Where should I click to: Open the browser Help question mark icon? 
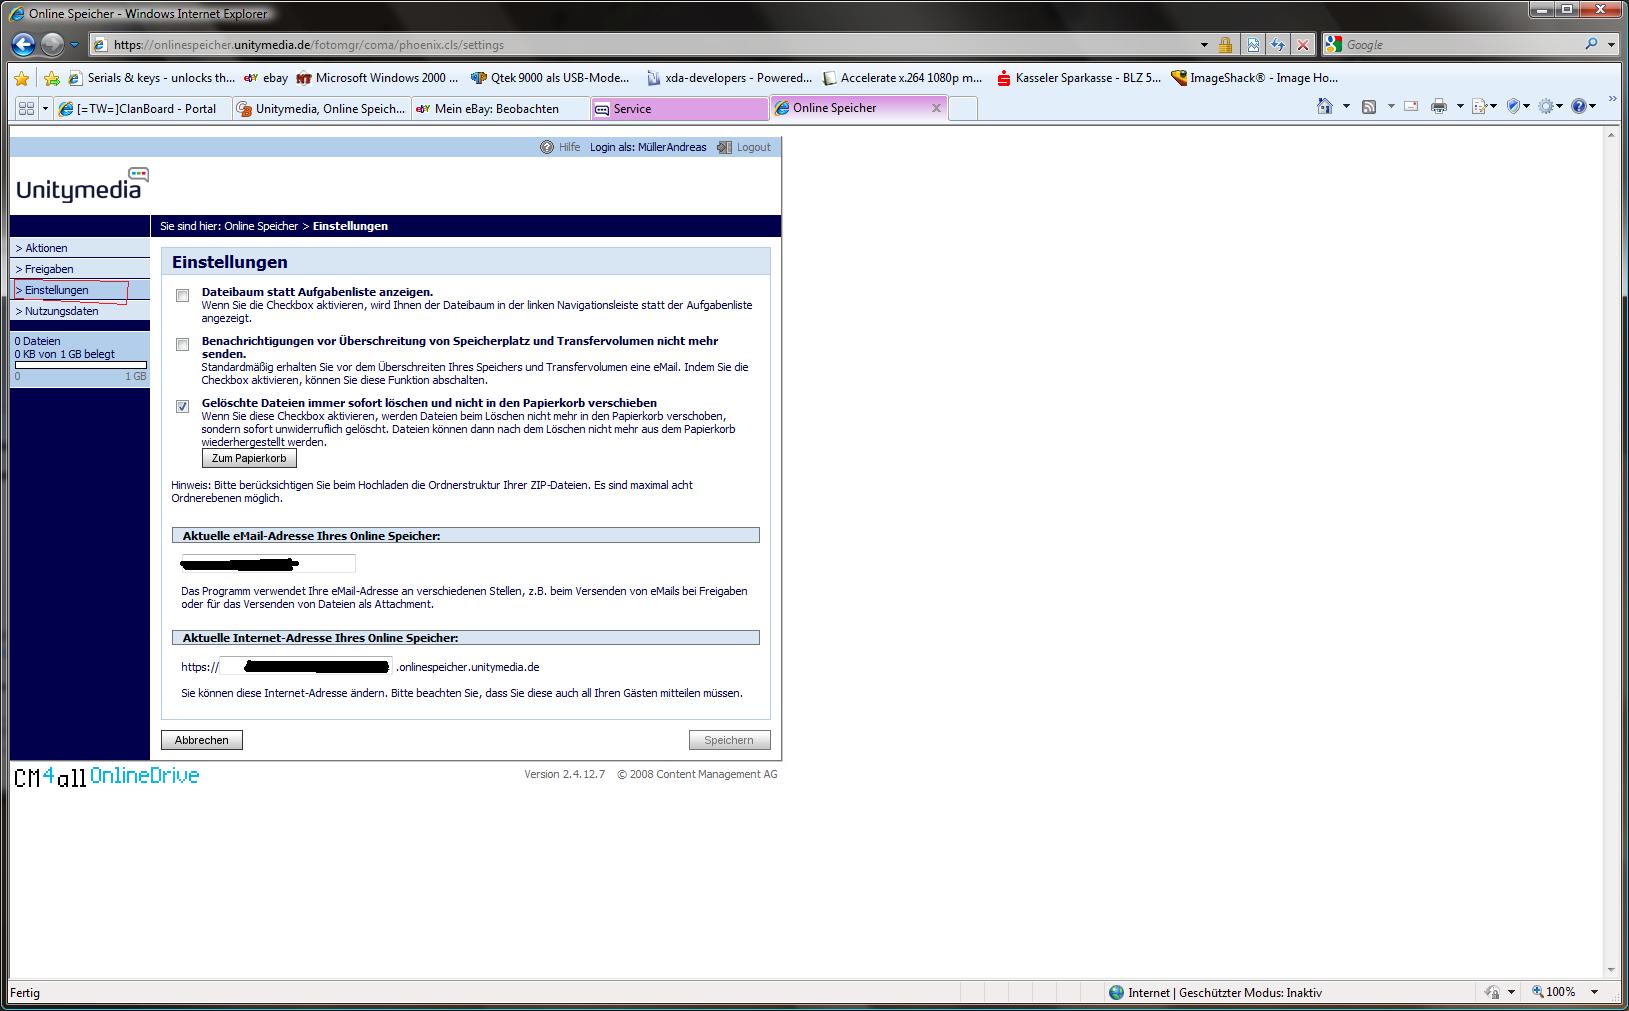coord(1583,106)
